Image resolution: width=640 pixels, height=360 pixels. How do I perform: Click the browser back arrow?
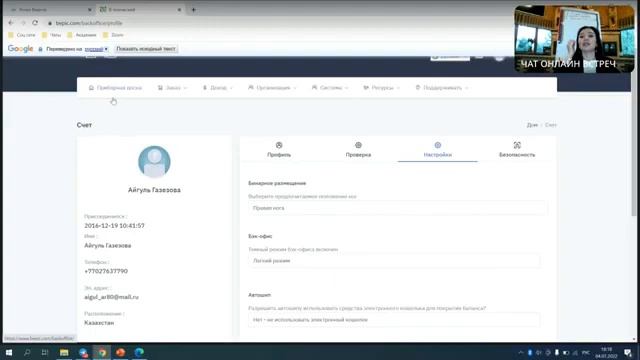11,23
